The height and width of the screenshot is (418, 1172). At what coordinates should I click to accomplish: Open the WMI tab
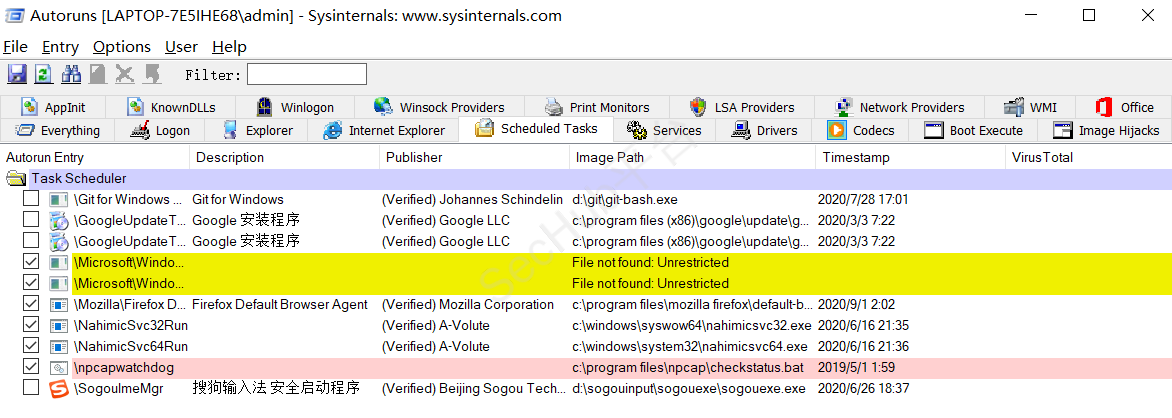tap(1030, 107)
